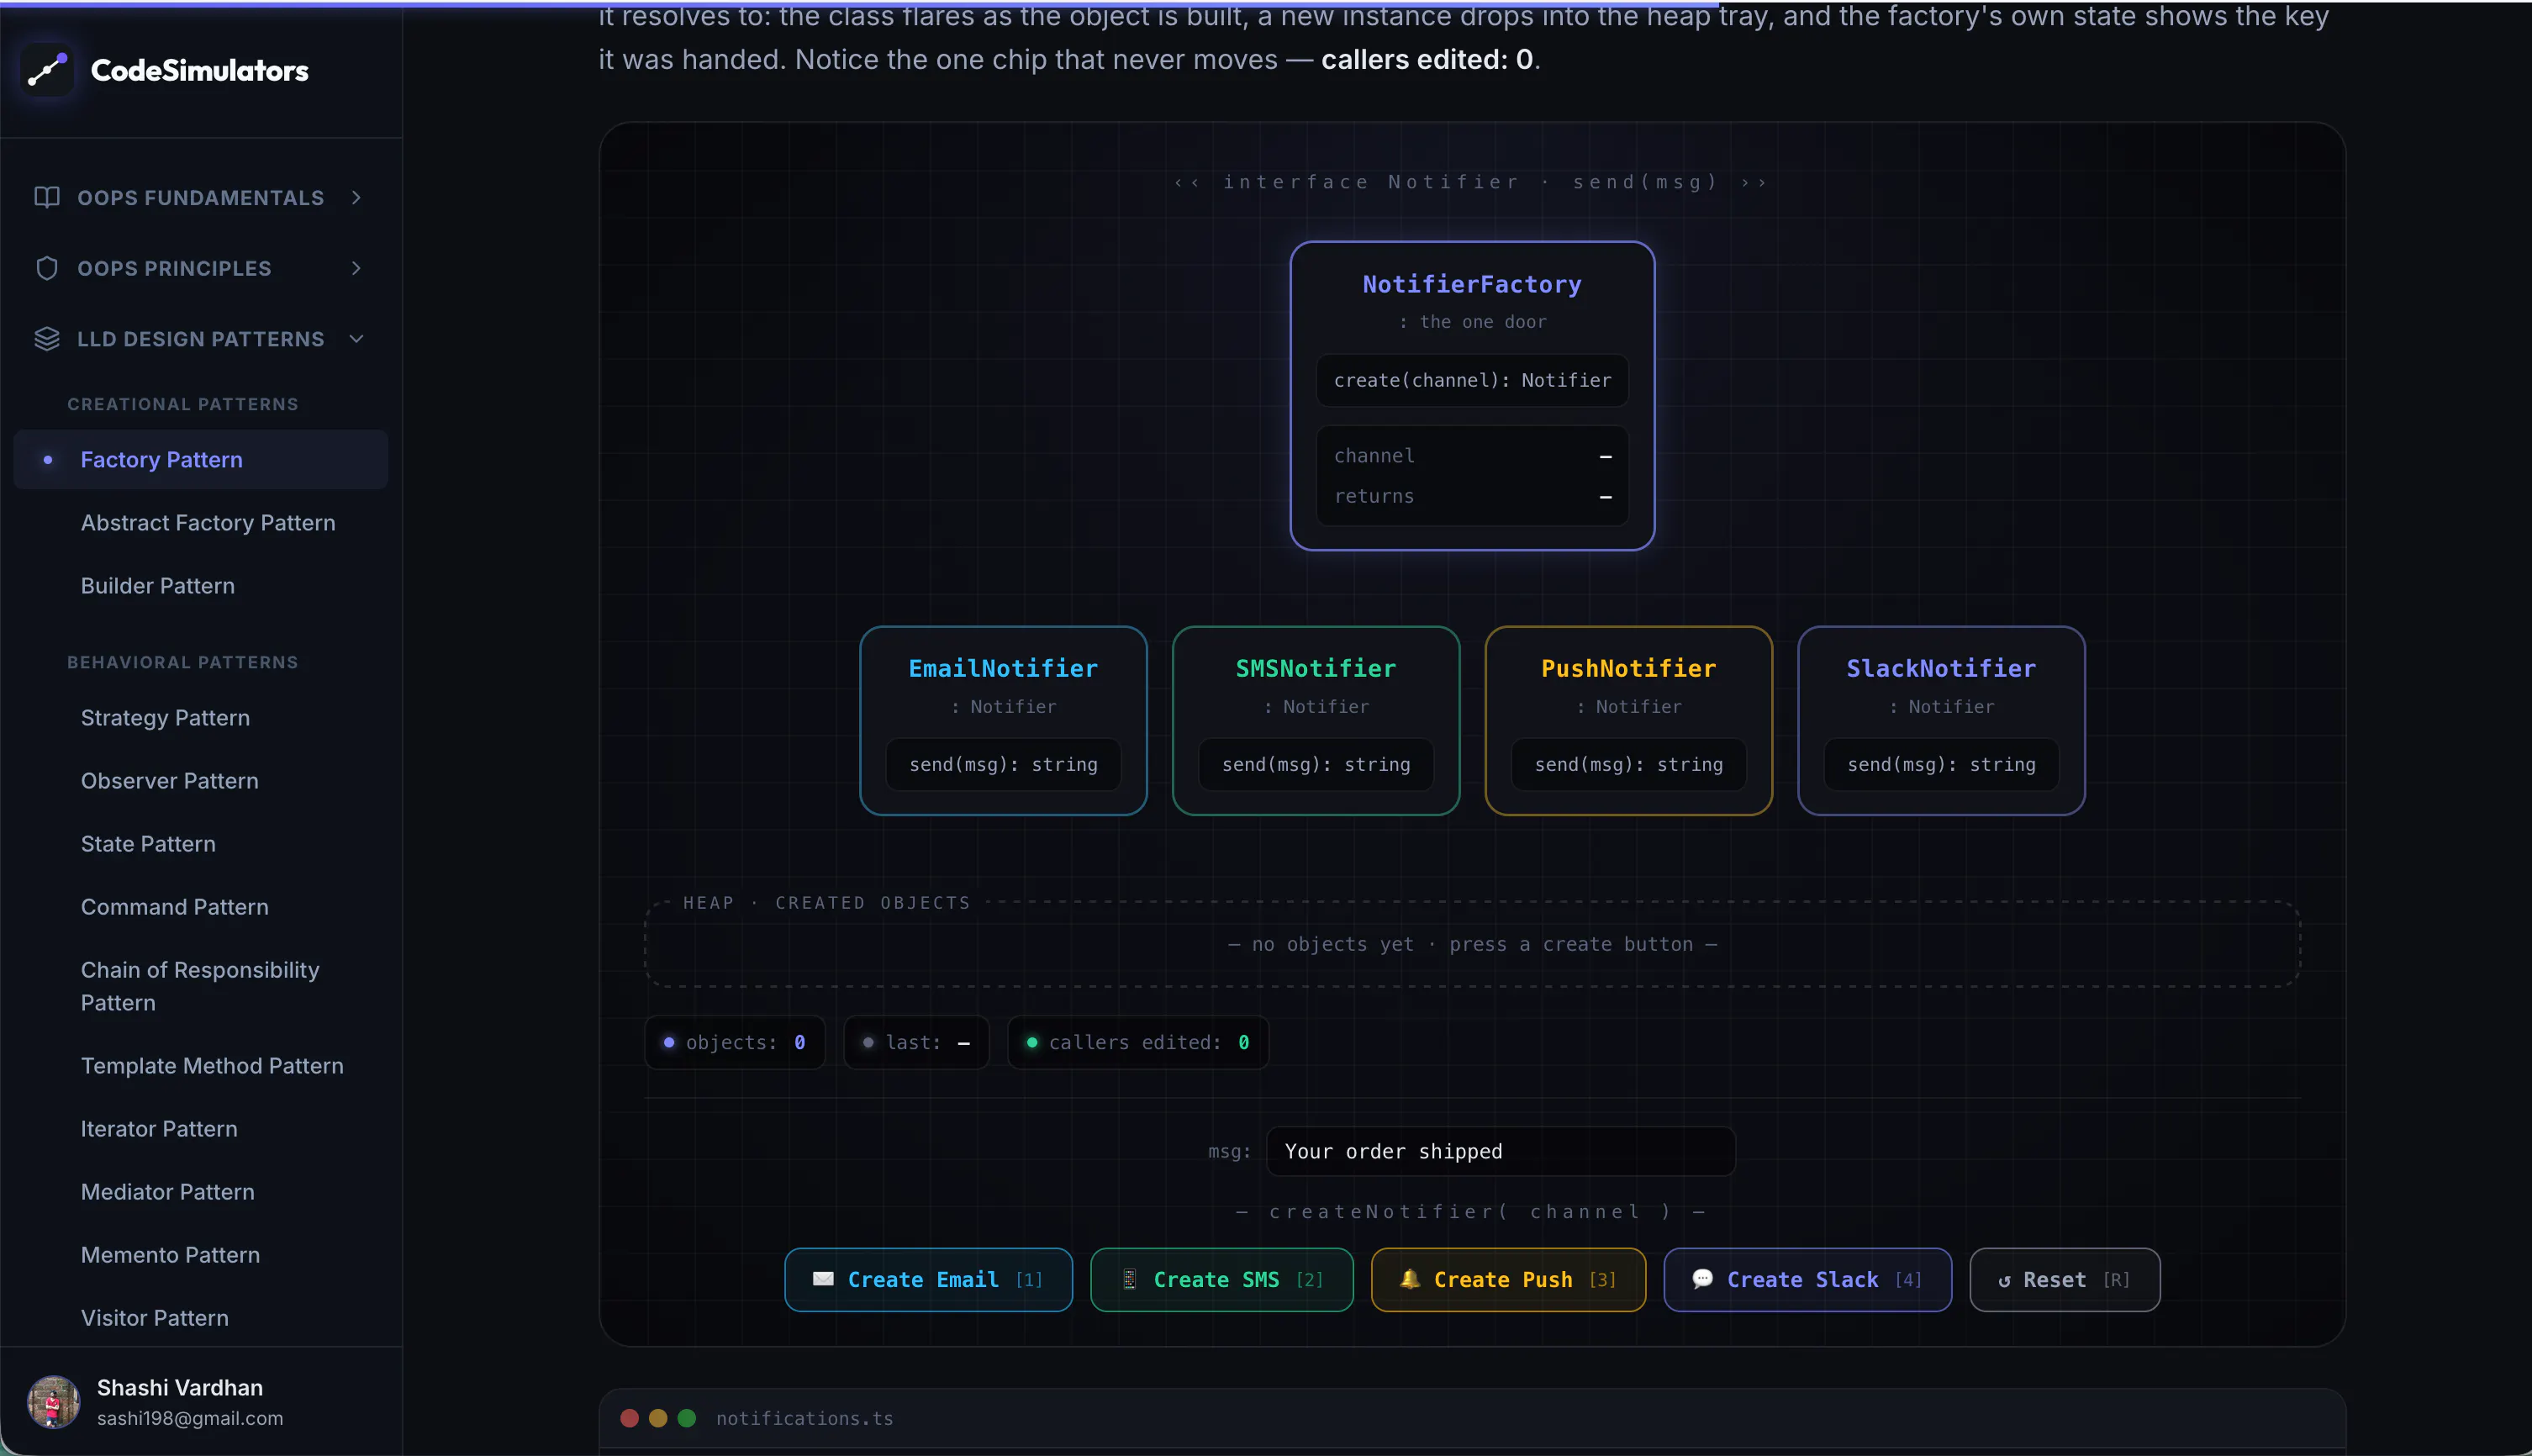This screenshot has height=1456, width=2532.
Task: Click the EmailNotifier class card
Action: 1003,720
